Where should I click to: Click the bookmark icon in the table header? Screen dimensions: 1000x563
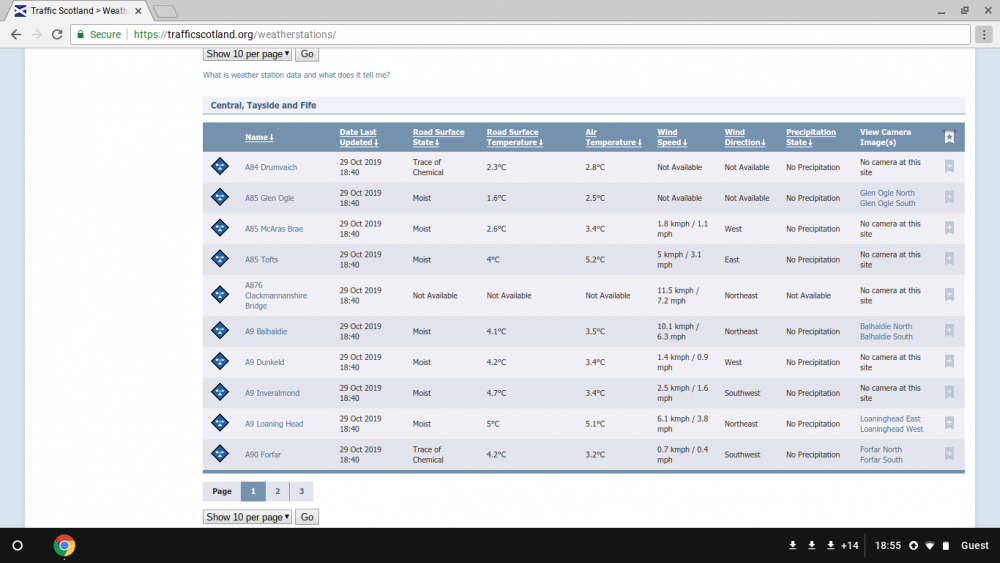coord(949,136)
